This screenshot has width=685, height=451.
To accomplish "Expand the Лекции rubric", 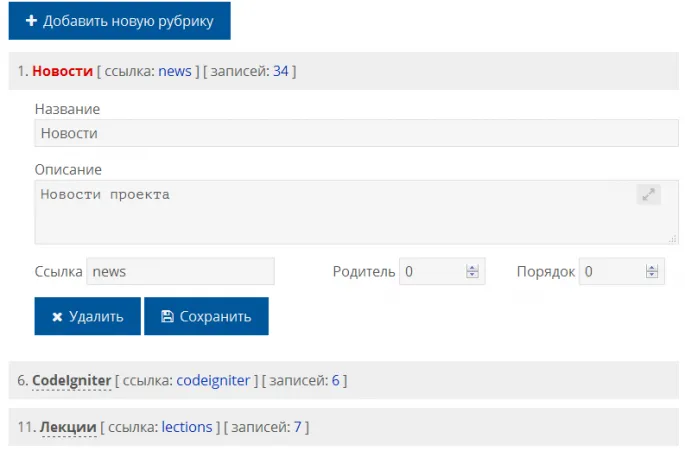I will (x=68, y=427).
